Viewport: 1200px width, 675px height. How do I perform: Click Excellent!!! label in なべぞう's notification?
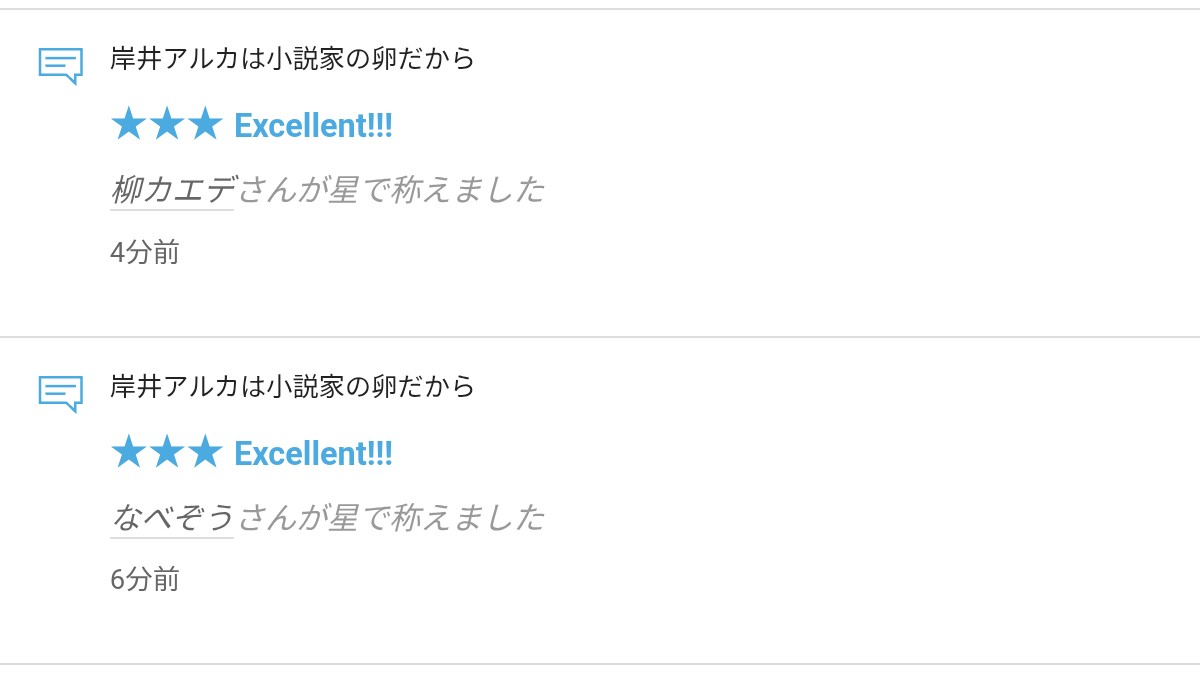click(313, 454)
